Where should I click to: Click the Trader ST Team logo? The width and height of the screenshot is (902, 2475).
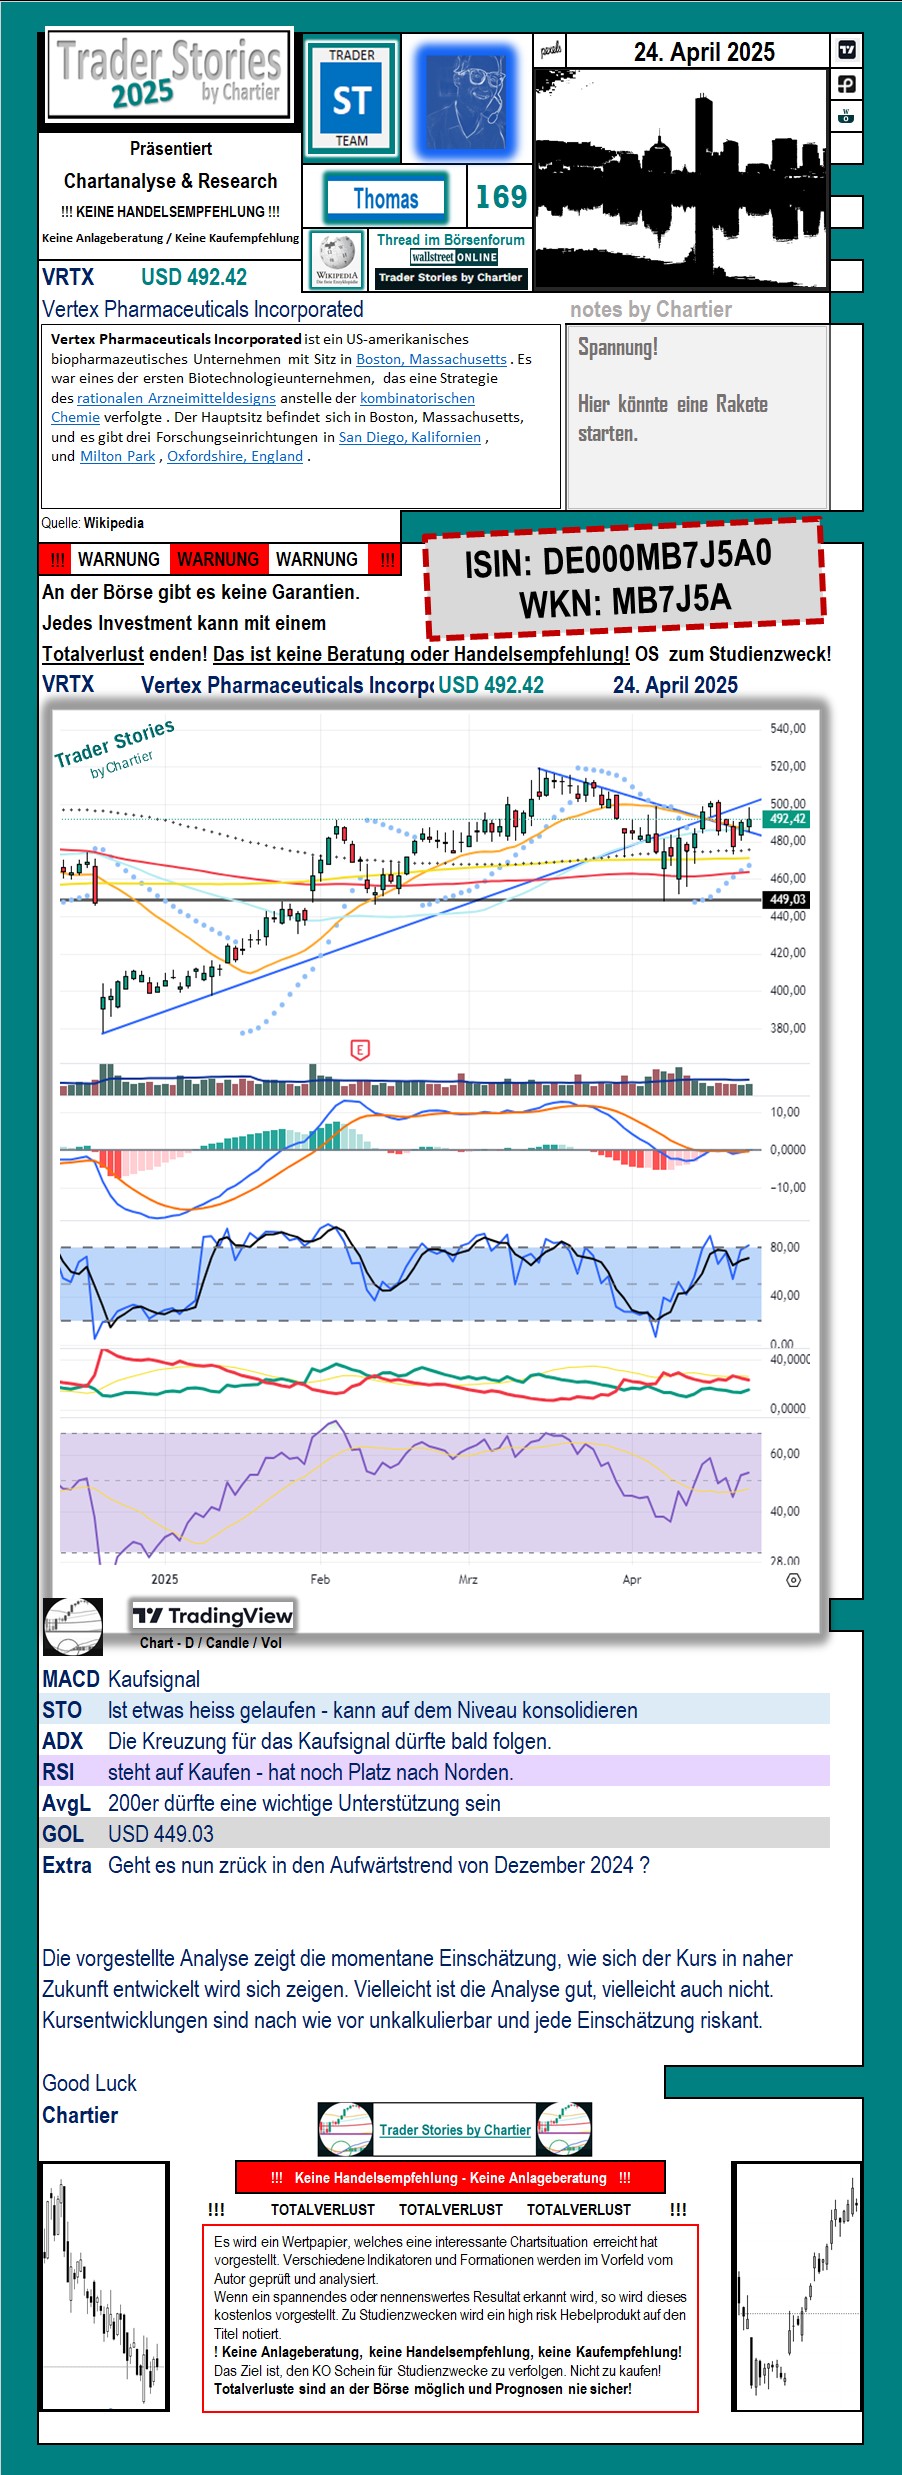click(351, 98)
